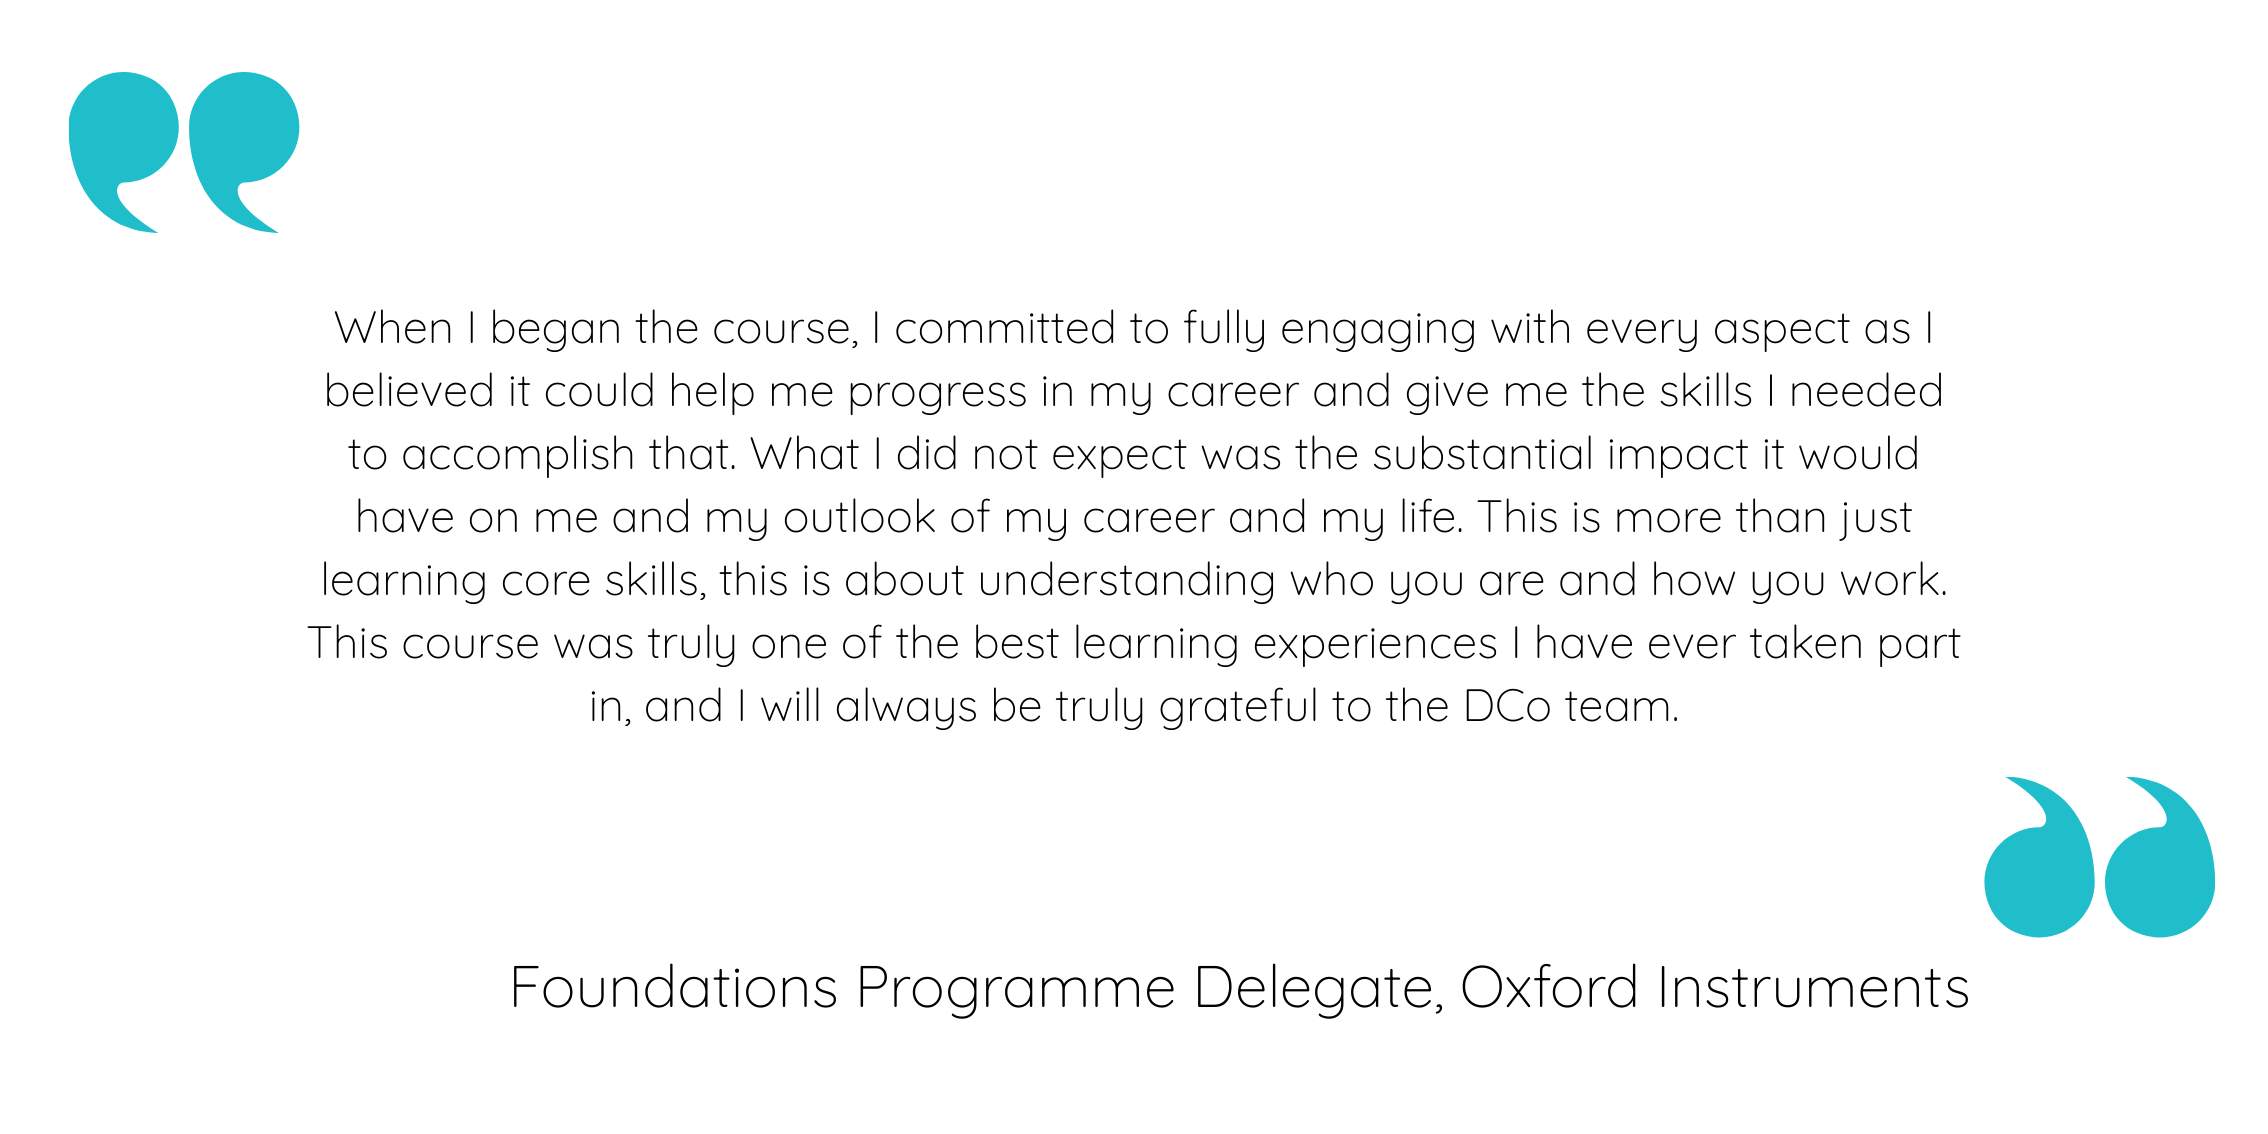Click the final line mentioning the DCo team
Screen dimensions: 2268x1134
click(x=1133, y=707)
